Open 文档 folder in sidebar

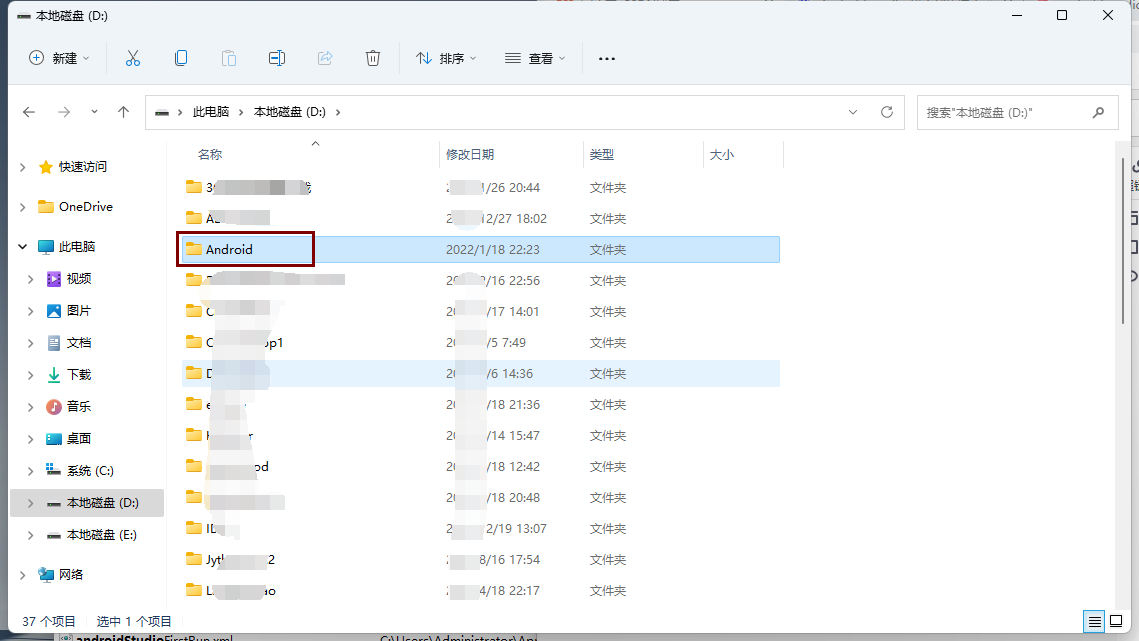point(79,343)
